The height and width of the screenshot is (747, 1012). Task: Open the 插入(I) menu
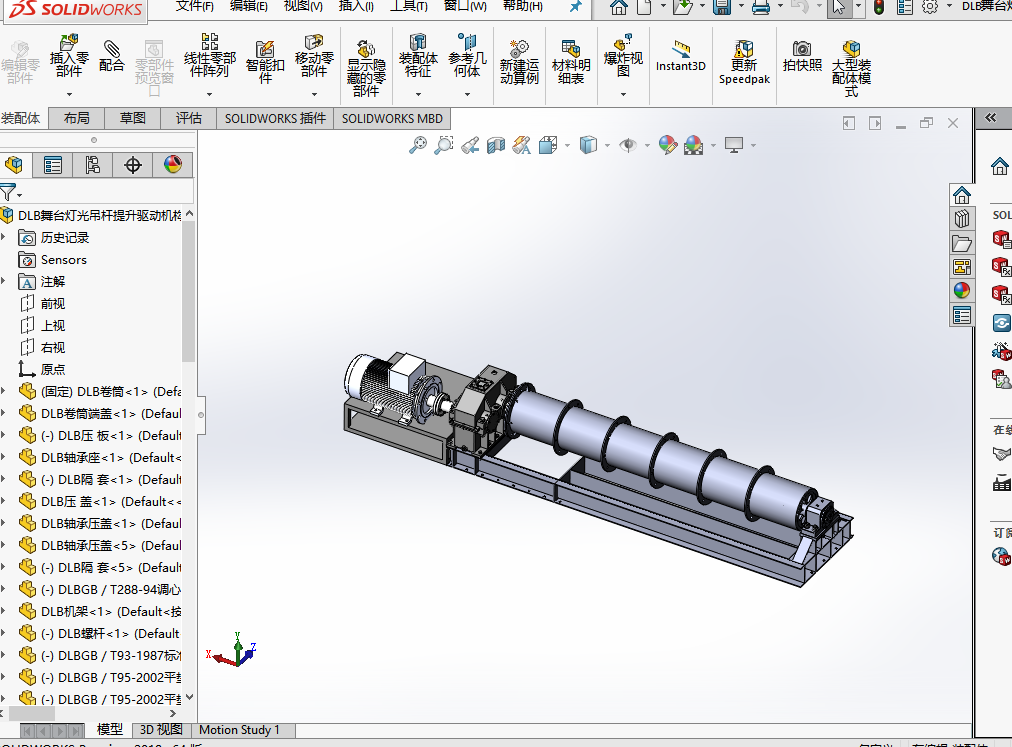(356, 6)
